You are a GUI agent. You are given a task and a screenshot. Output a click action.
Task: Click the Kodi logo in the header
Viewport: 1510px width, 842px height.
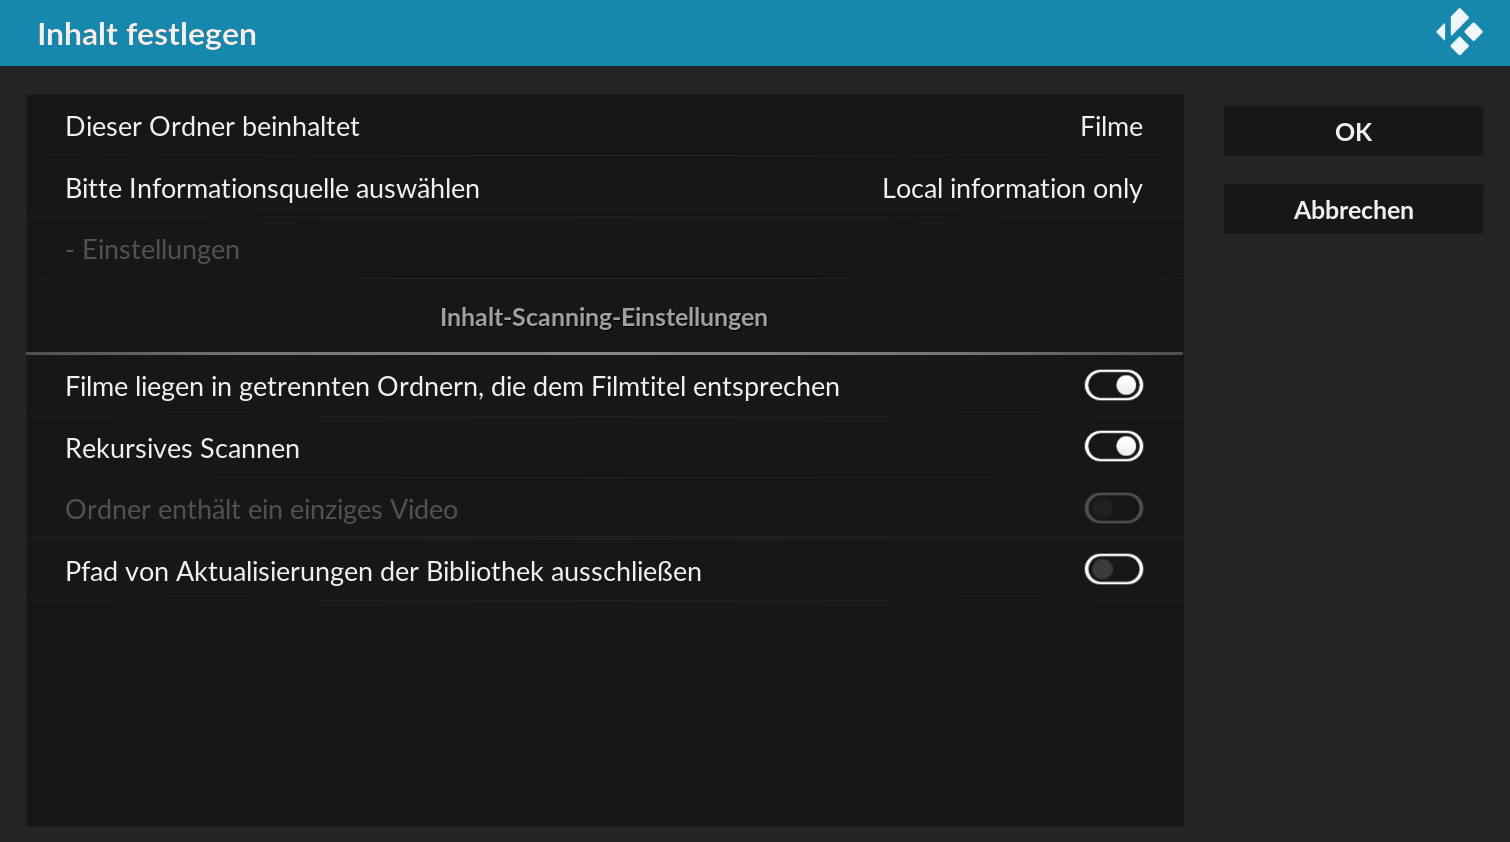[x=1459, y=32]
